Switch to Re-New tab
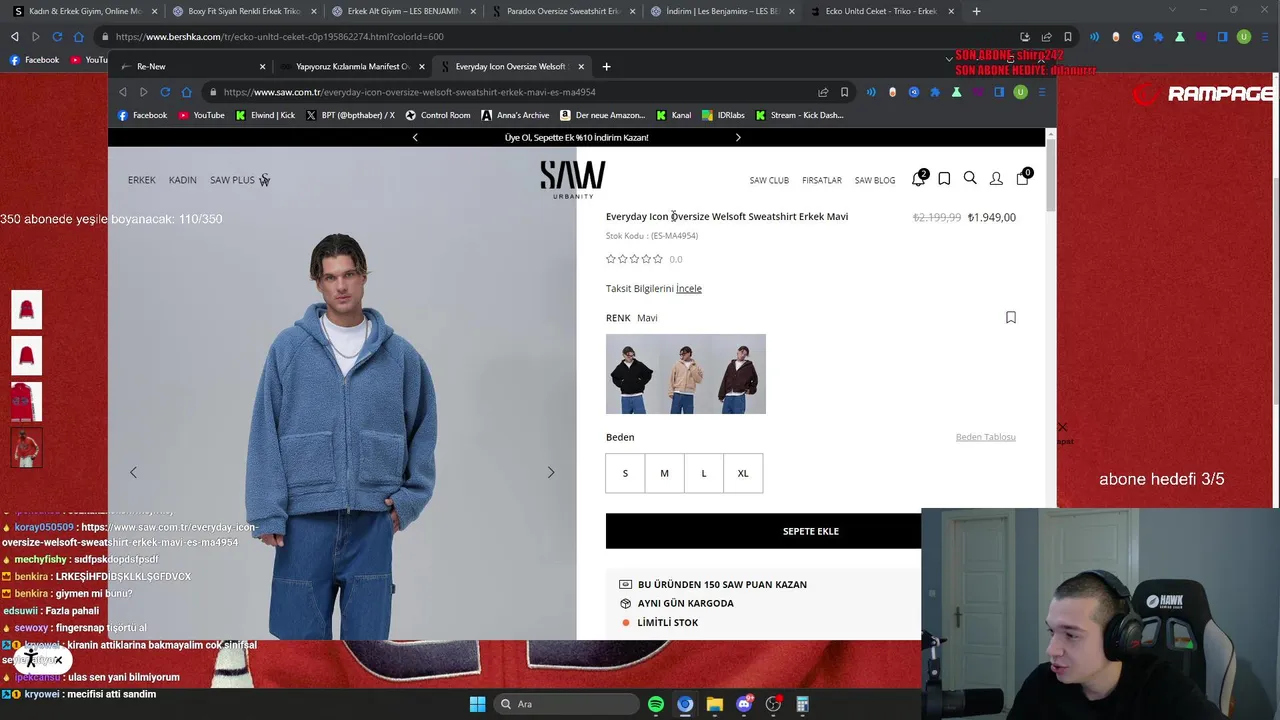1280x720 pixels. click(x=193, y=67)
